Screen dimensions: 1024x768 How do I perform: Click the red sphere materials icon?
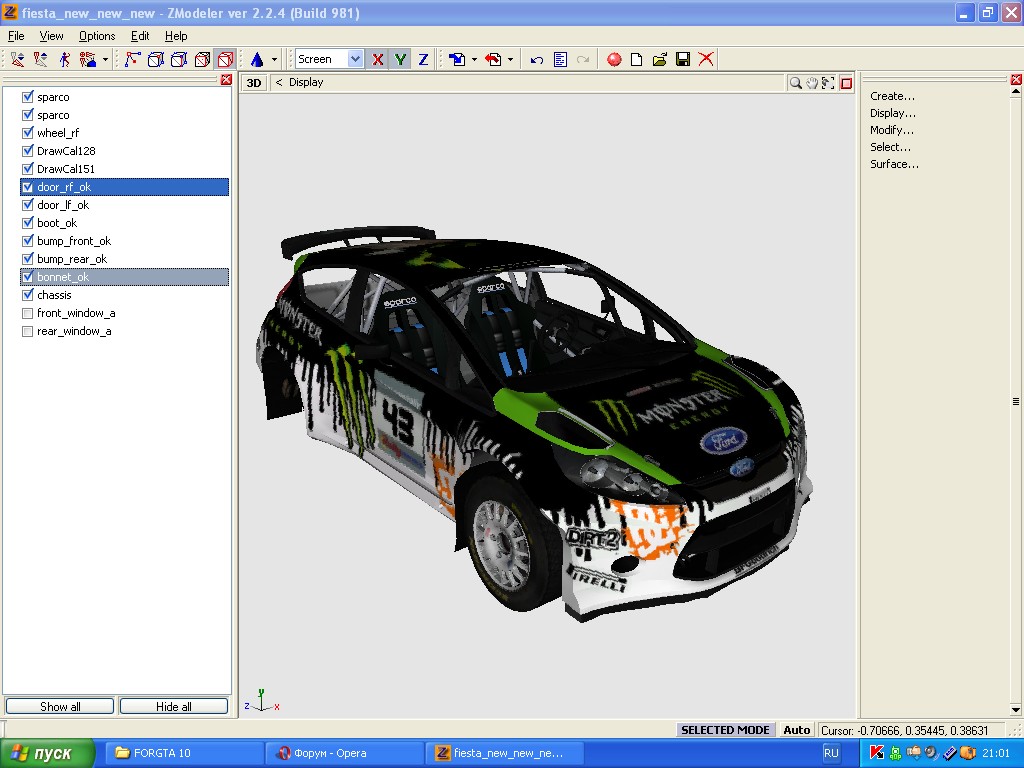614,59
